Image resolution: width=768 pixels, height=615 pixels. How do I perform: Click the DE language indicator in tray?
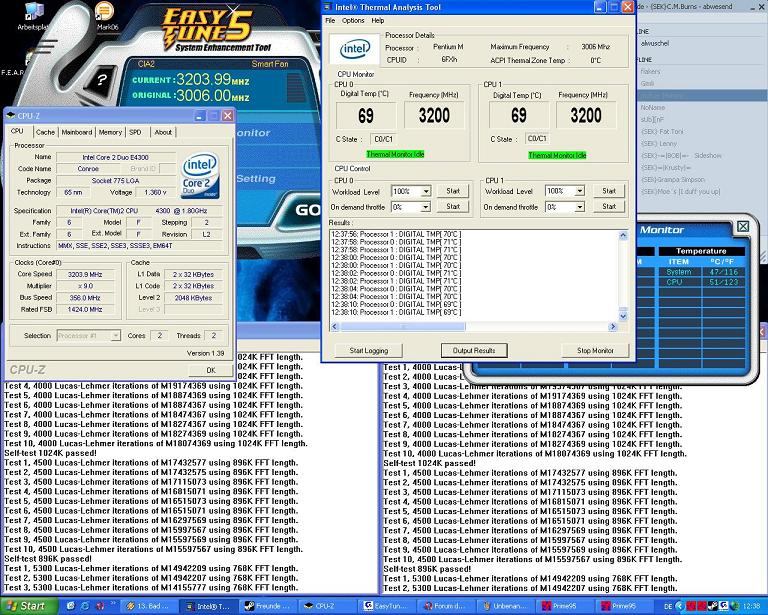pyautogui.click(x=668, y=606)
